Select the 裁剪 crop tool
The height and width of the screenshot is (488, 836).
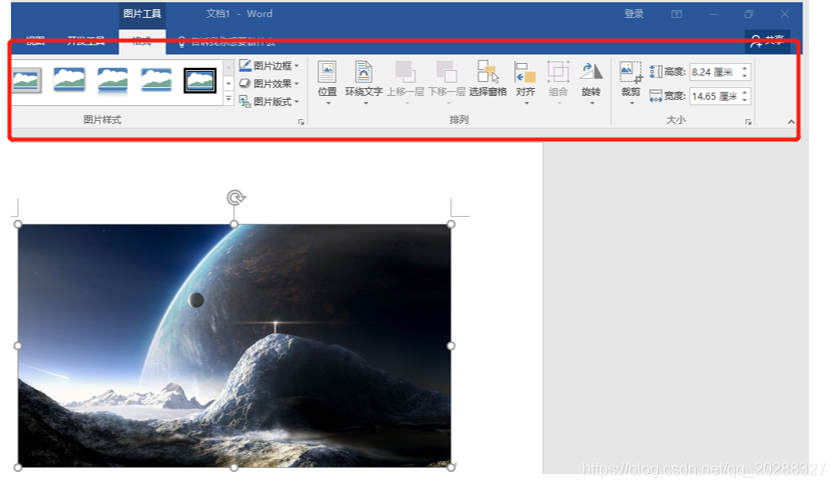631,78
